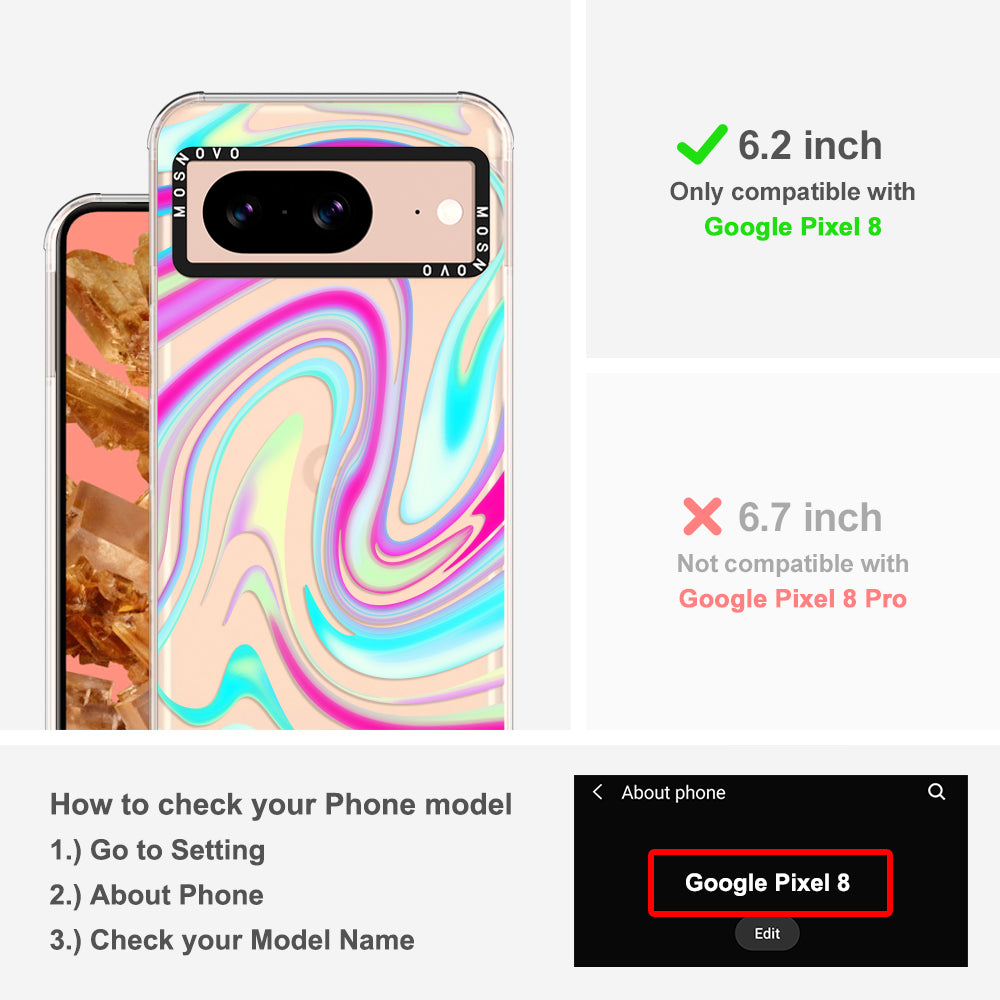Click step 2 About Phone text
This screenshot has height=1000, width=1000.
pyautogui.click(x=156, y=895)
